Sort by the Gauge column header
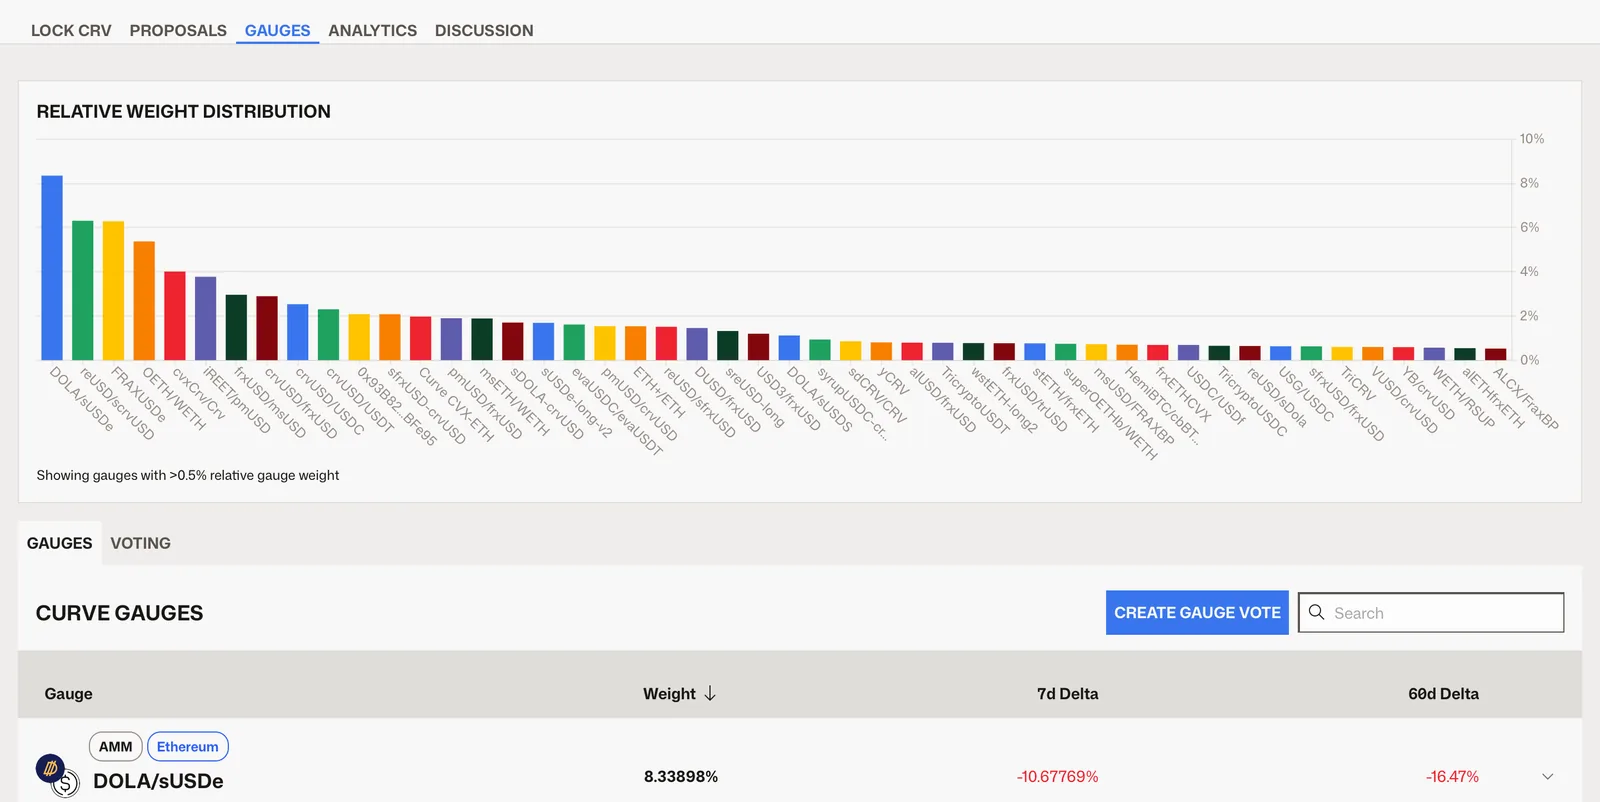Screen dimensions: 1600x802 point(68,694)
